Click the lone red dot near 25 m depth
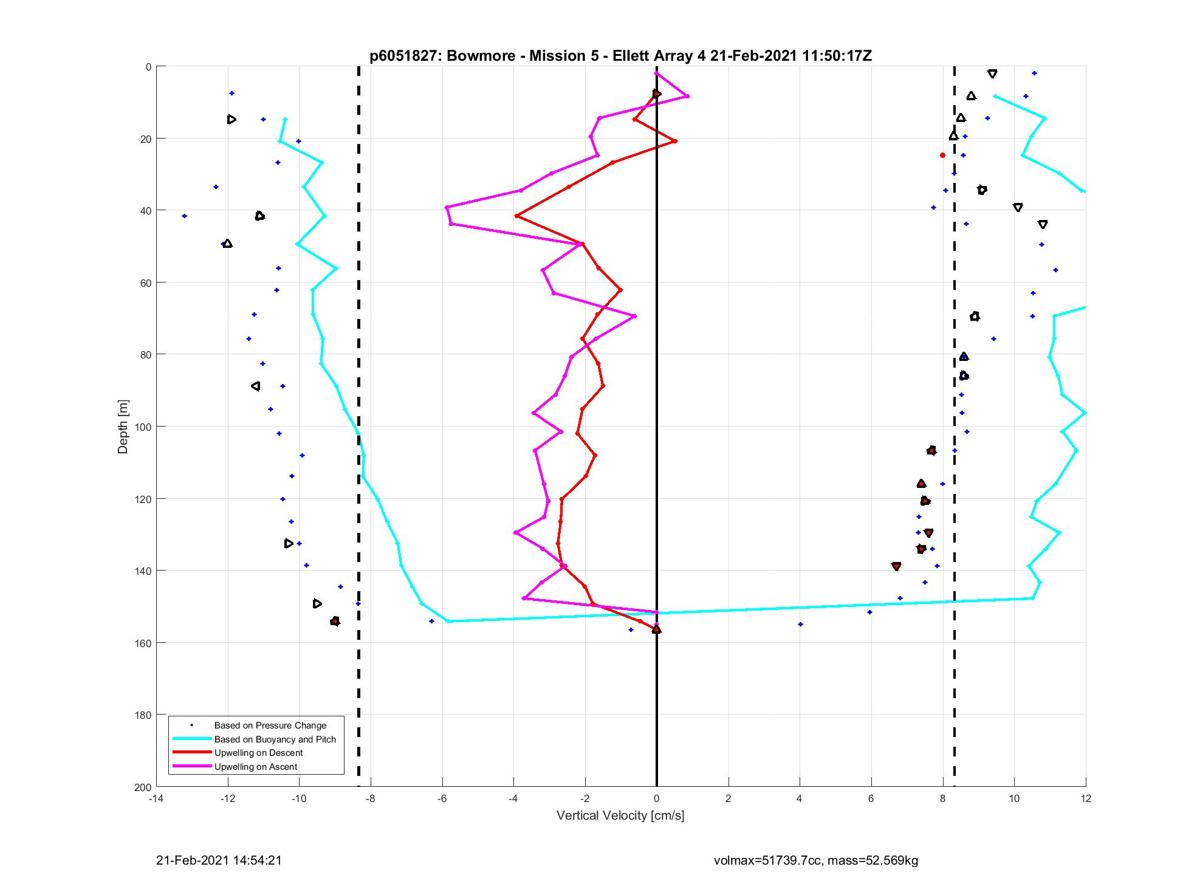This screenshot has height=885, width=1200. [942, 155]
